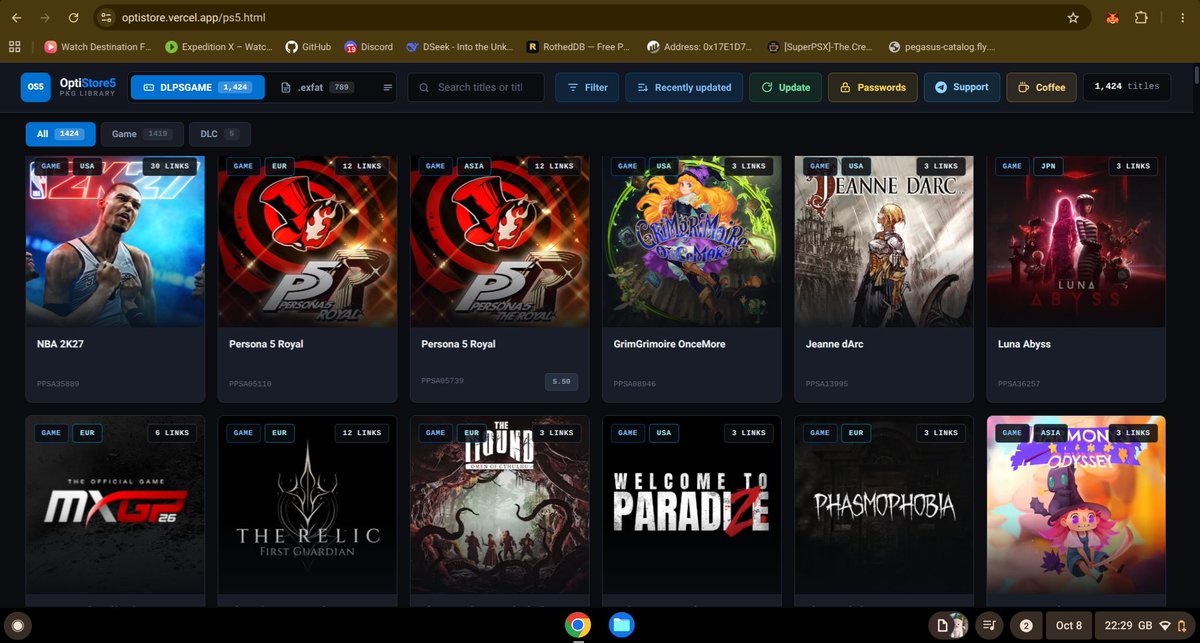Open the EUR Persona 5 Royal cover
1200x643 pixels.
[307, 241]
